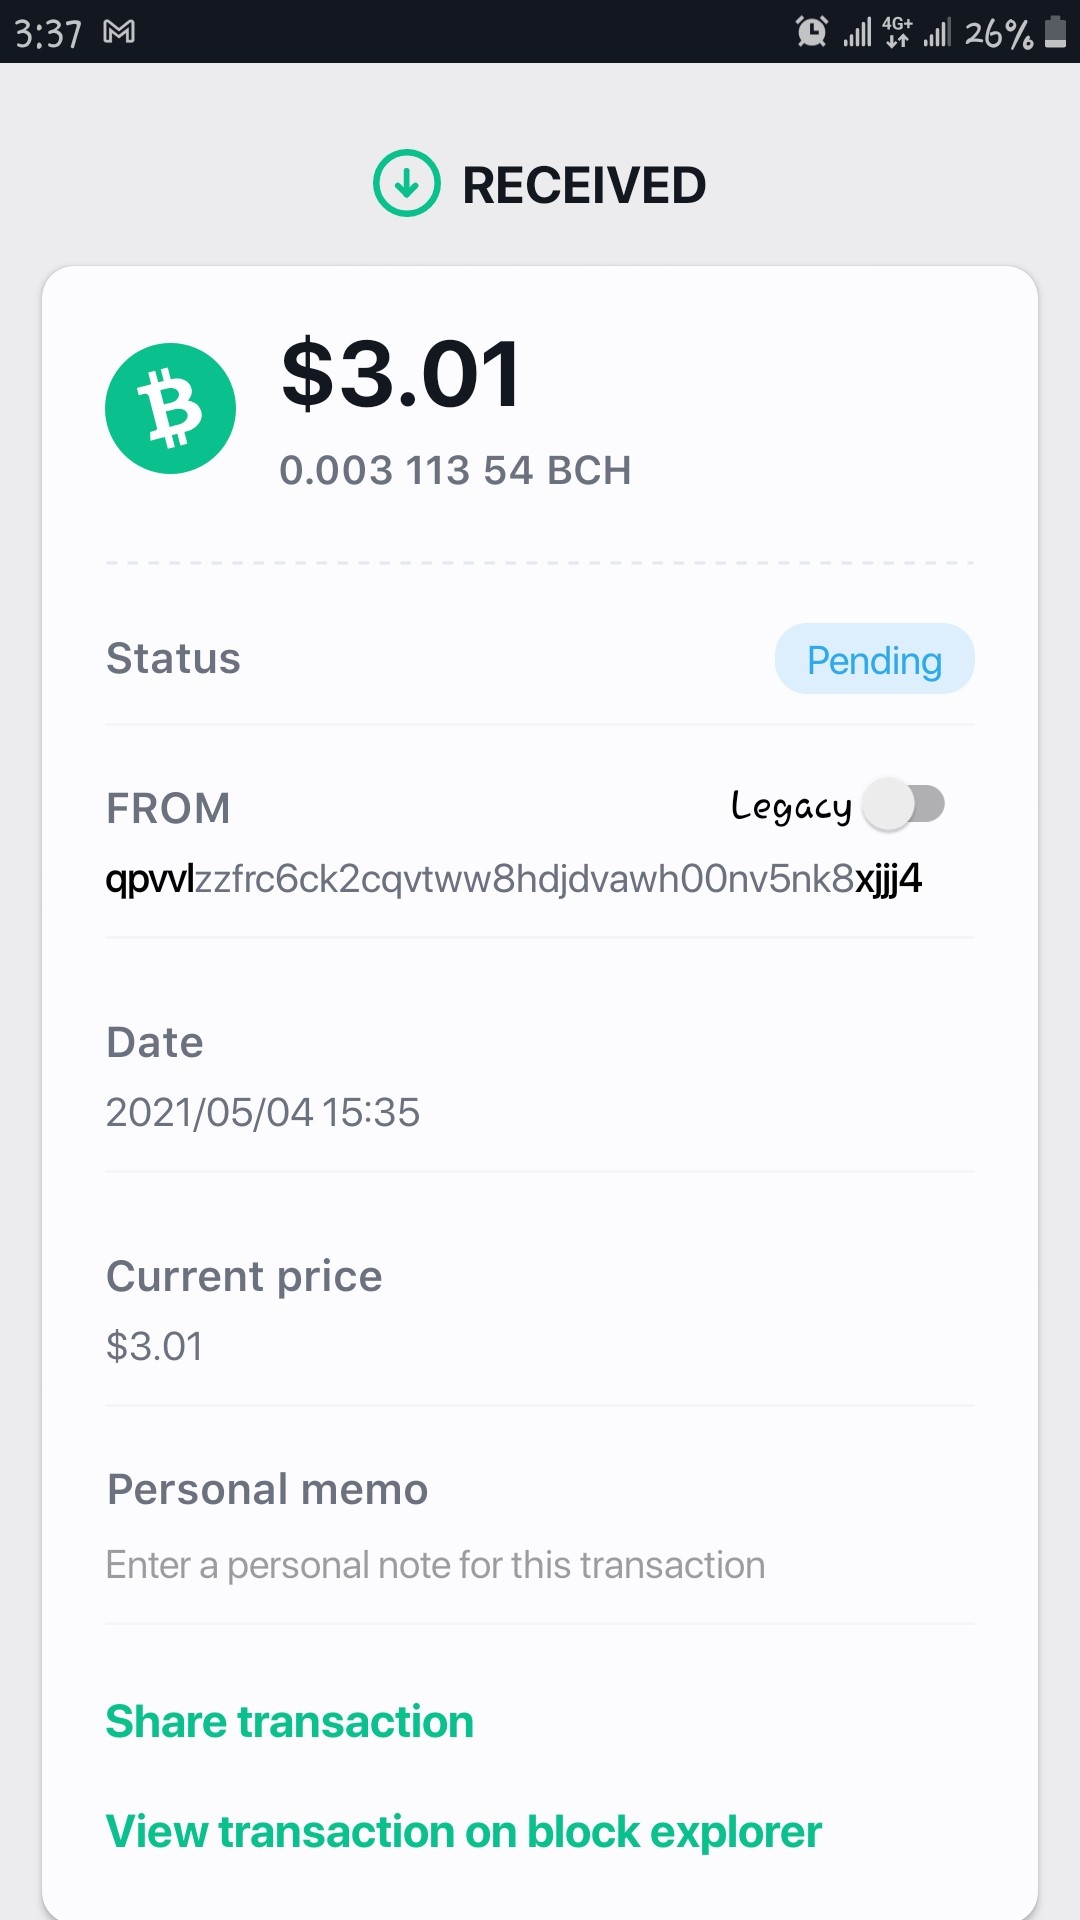The width and height of the screenshot is (1080, 1920).
Task: Tap the $3.01 amount heading
Action: [401, 375]
